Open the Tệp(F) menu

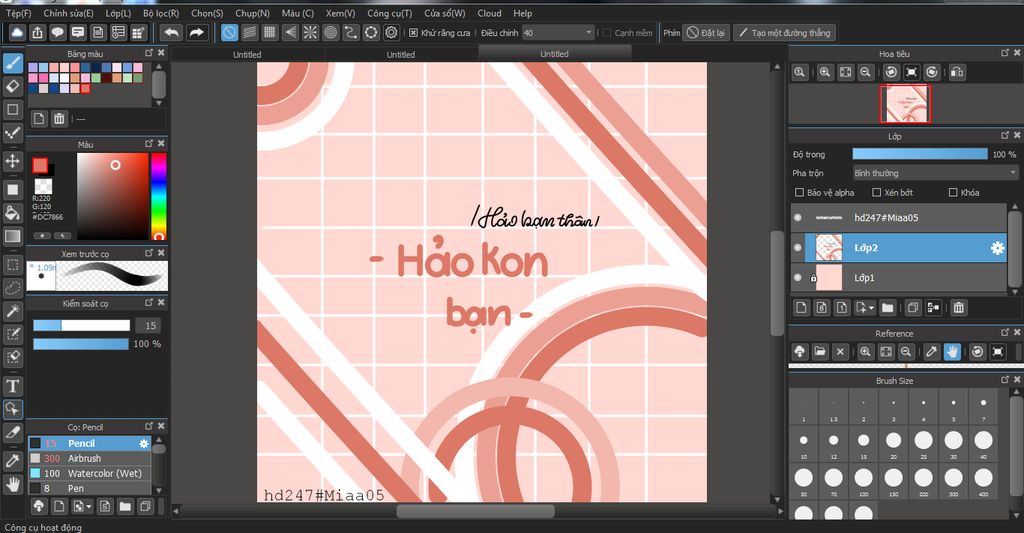coord(19,13)
